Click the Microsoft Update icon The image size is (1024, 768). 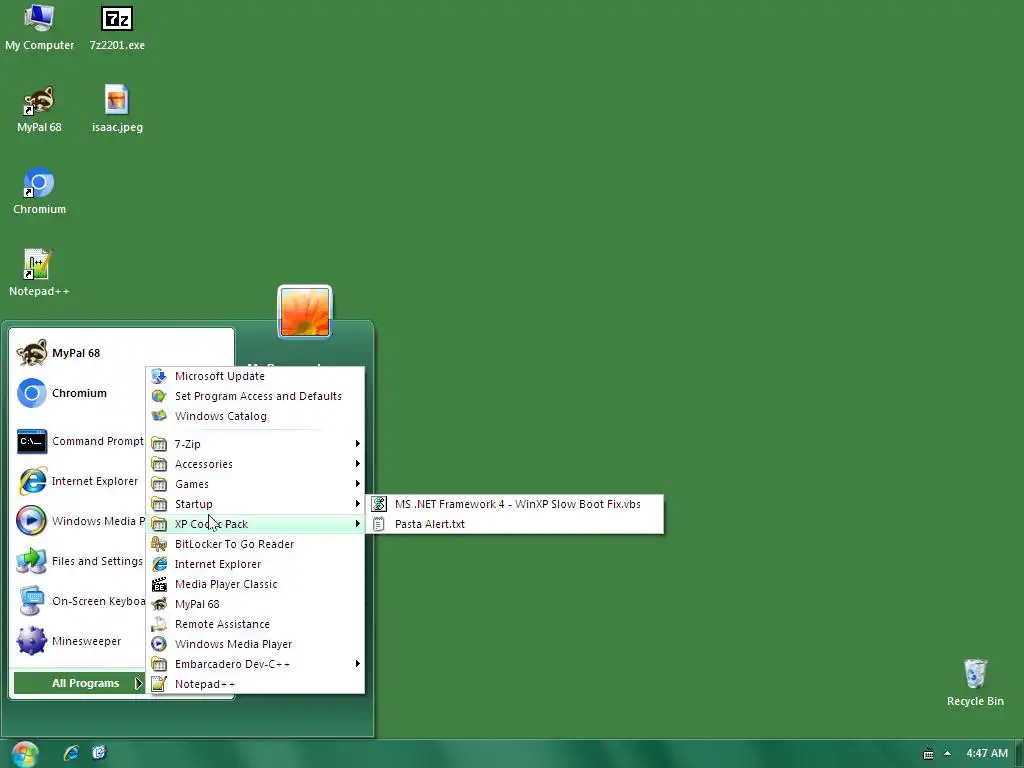tap(159, 376)
